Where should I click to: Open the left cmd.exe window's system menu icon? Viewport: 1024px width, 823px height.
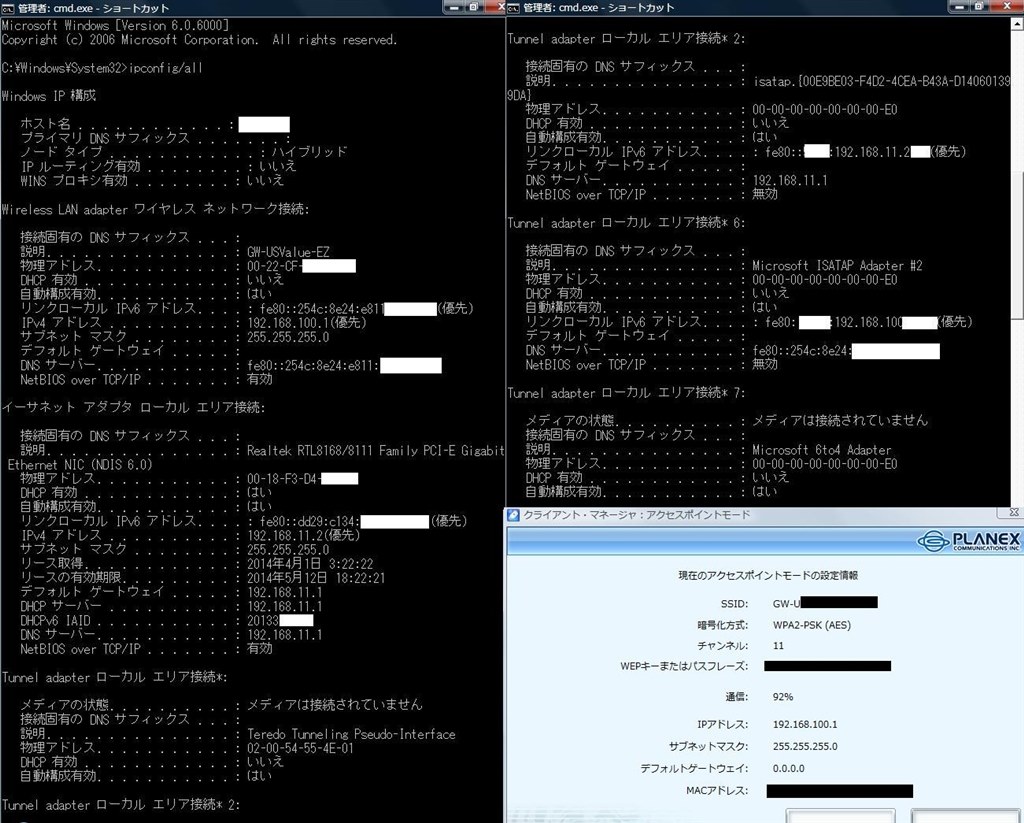pos(8,8)
